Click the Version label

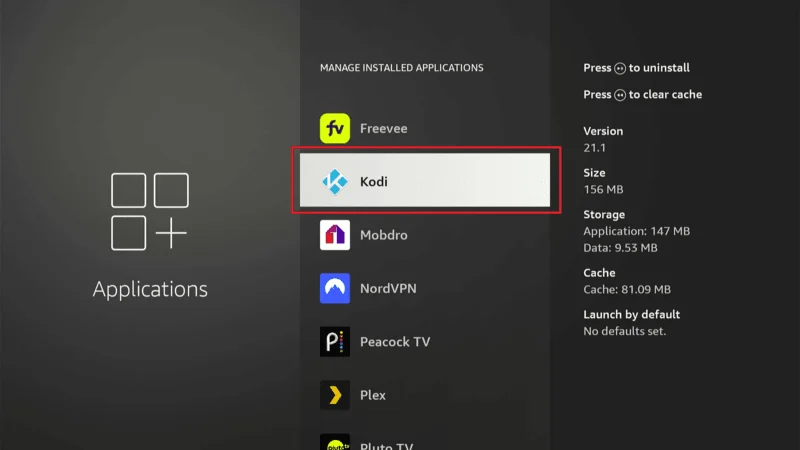point(603,131)
